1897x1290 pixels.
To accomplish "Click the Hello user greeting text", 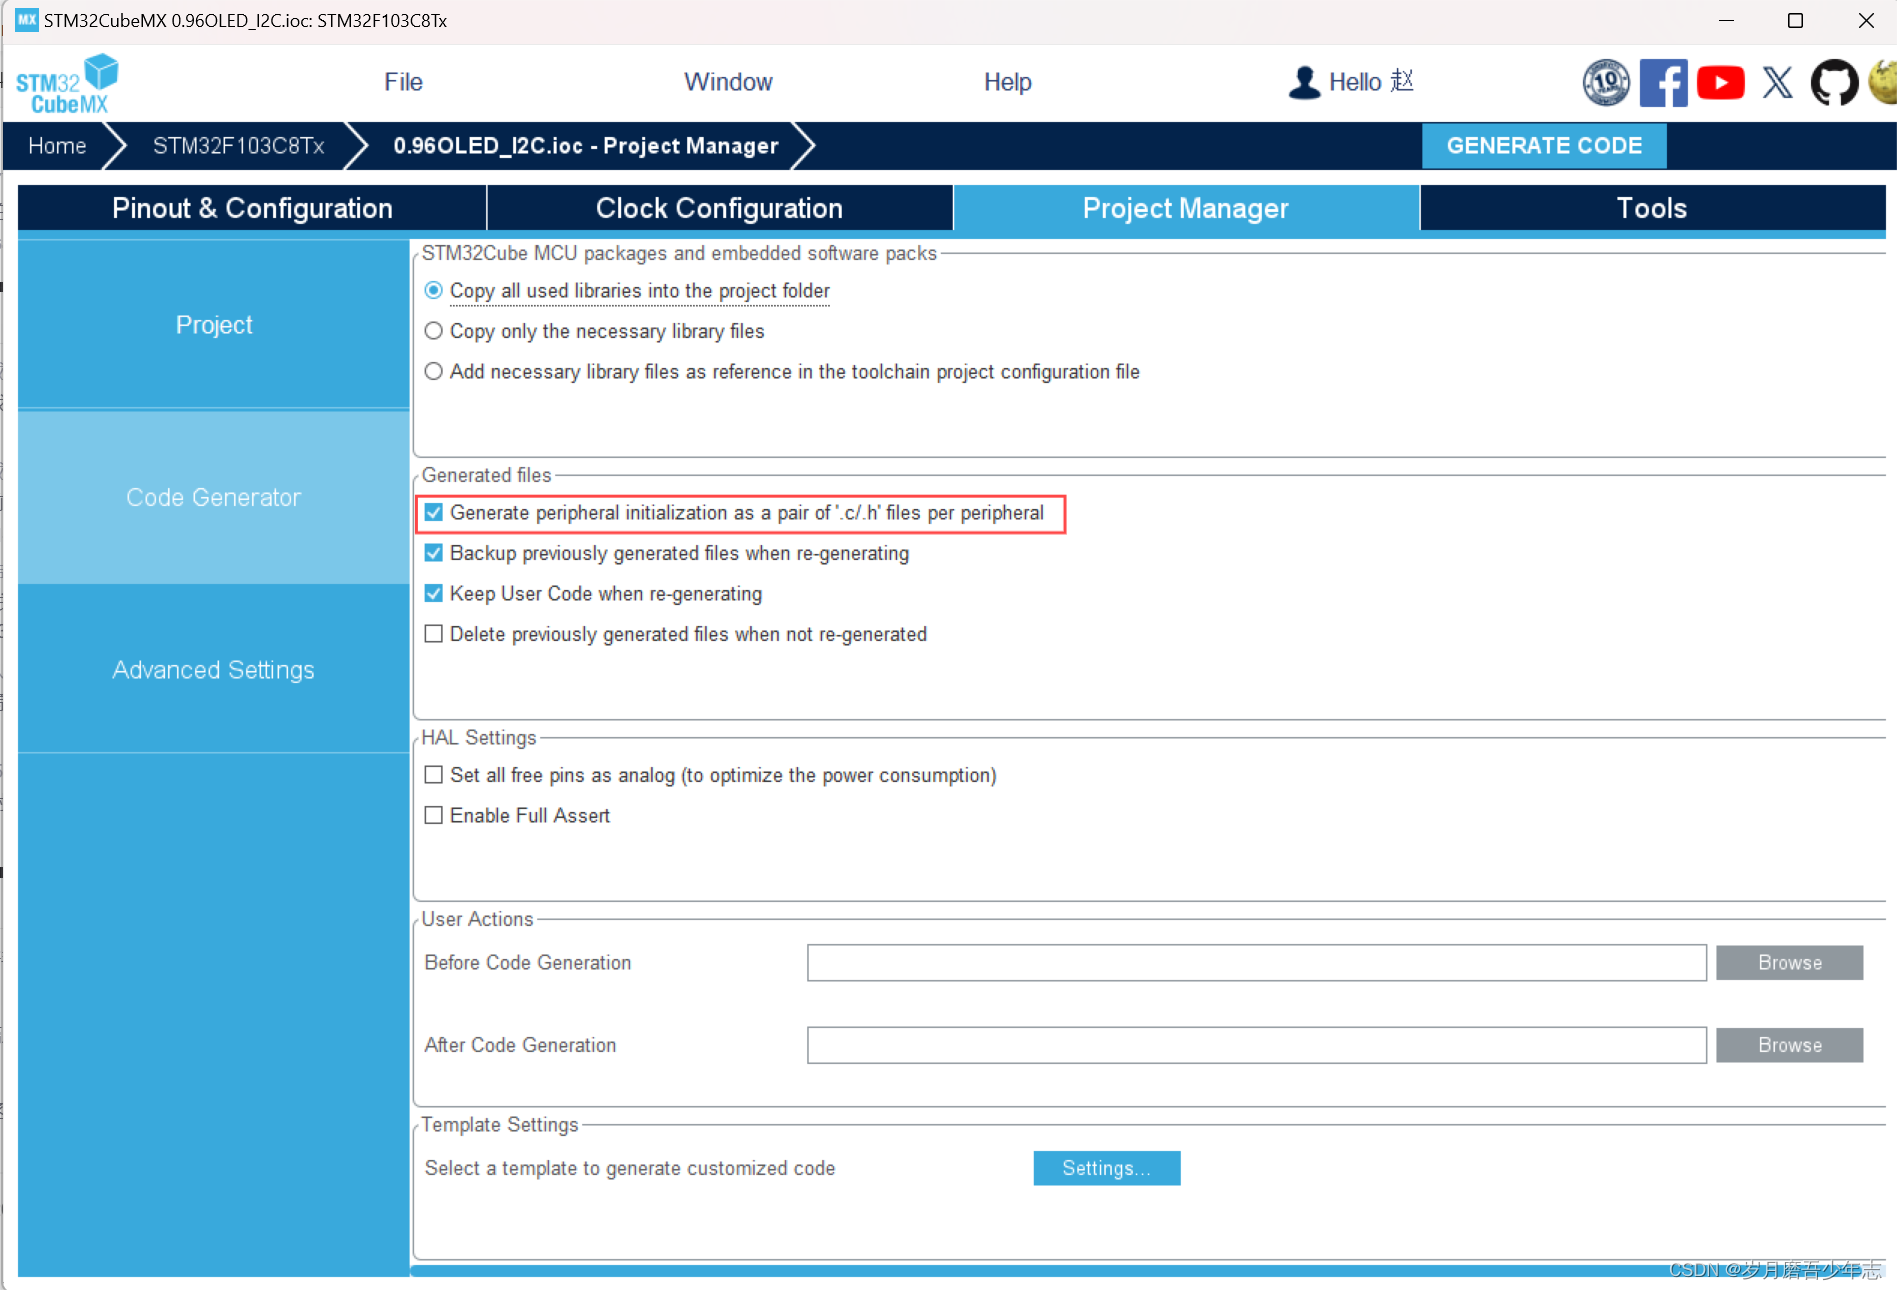I will [1371, 82].
